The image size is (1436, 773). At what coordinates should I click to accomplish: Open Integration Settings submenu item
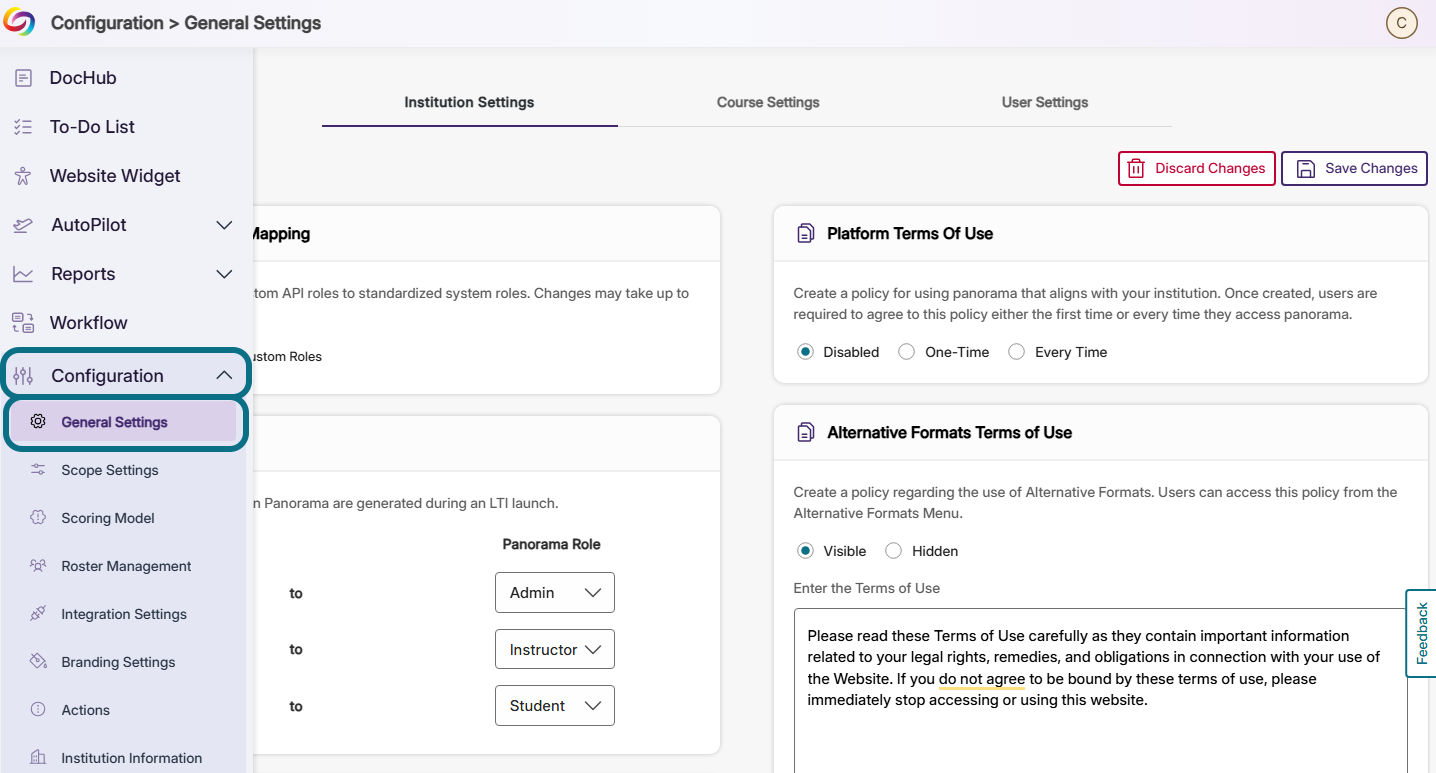coord(124,614)
